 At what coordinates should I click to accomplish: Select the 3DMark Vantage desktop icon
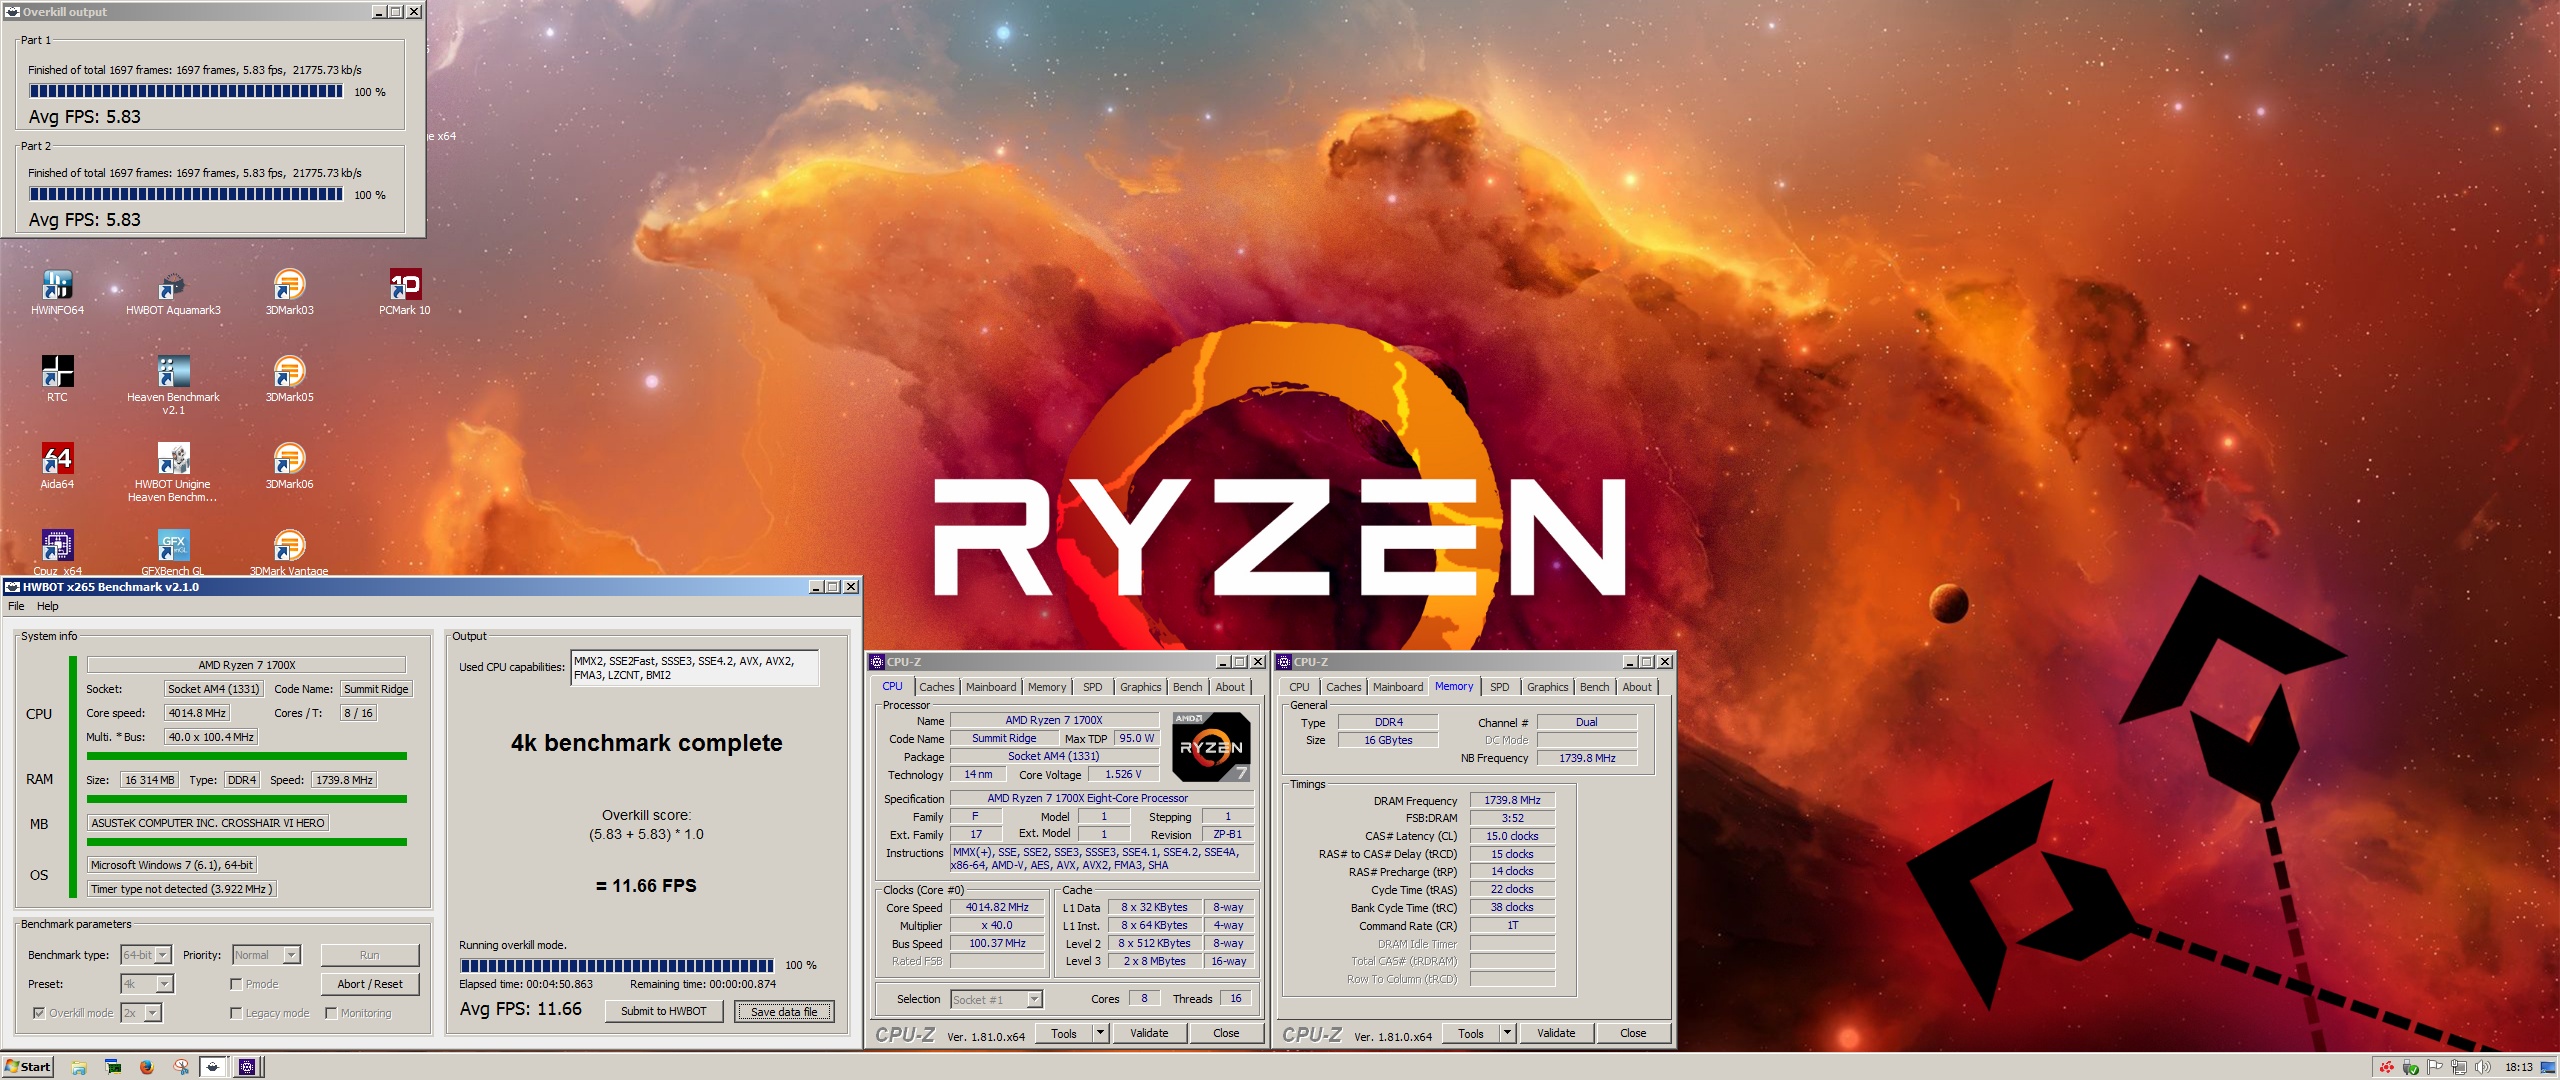(289, 552)
